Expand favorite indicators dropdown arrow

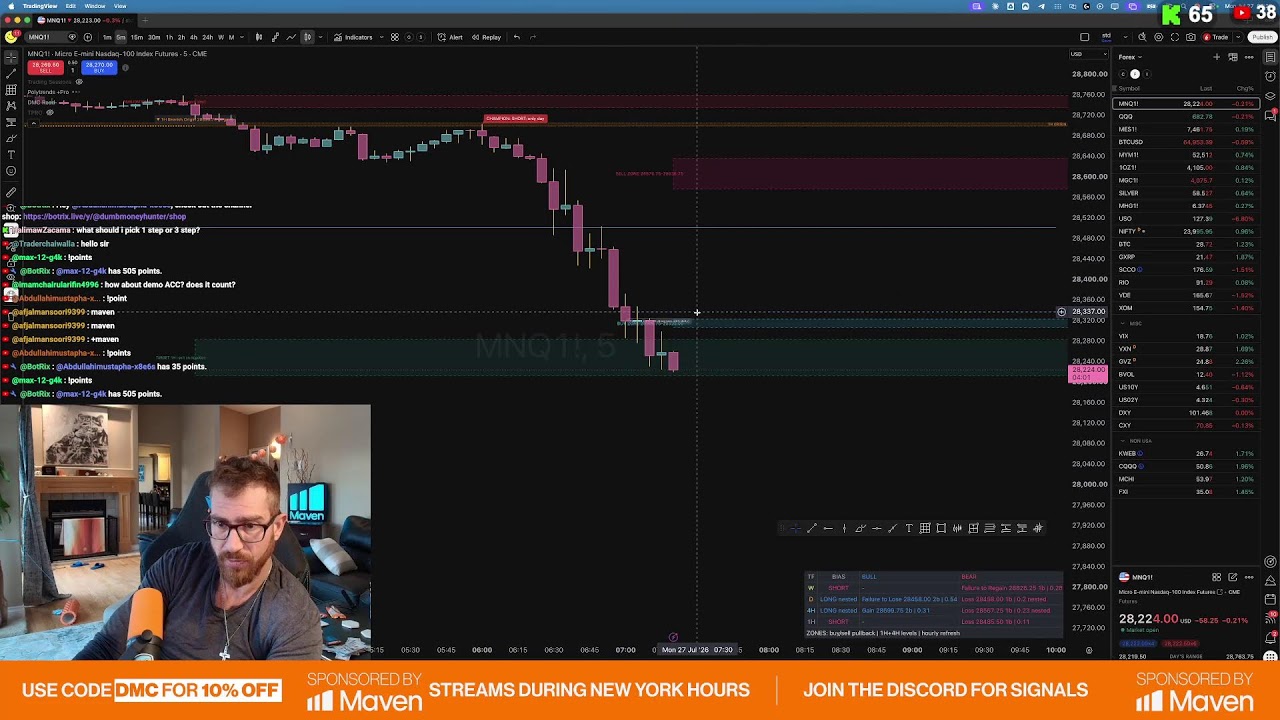tap(381, 37)
